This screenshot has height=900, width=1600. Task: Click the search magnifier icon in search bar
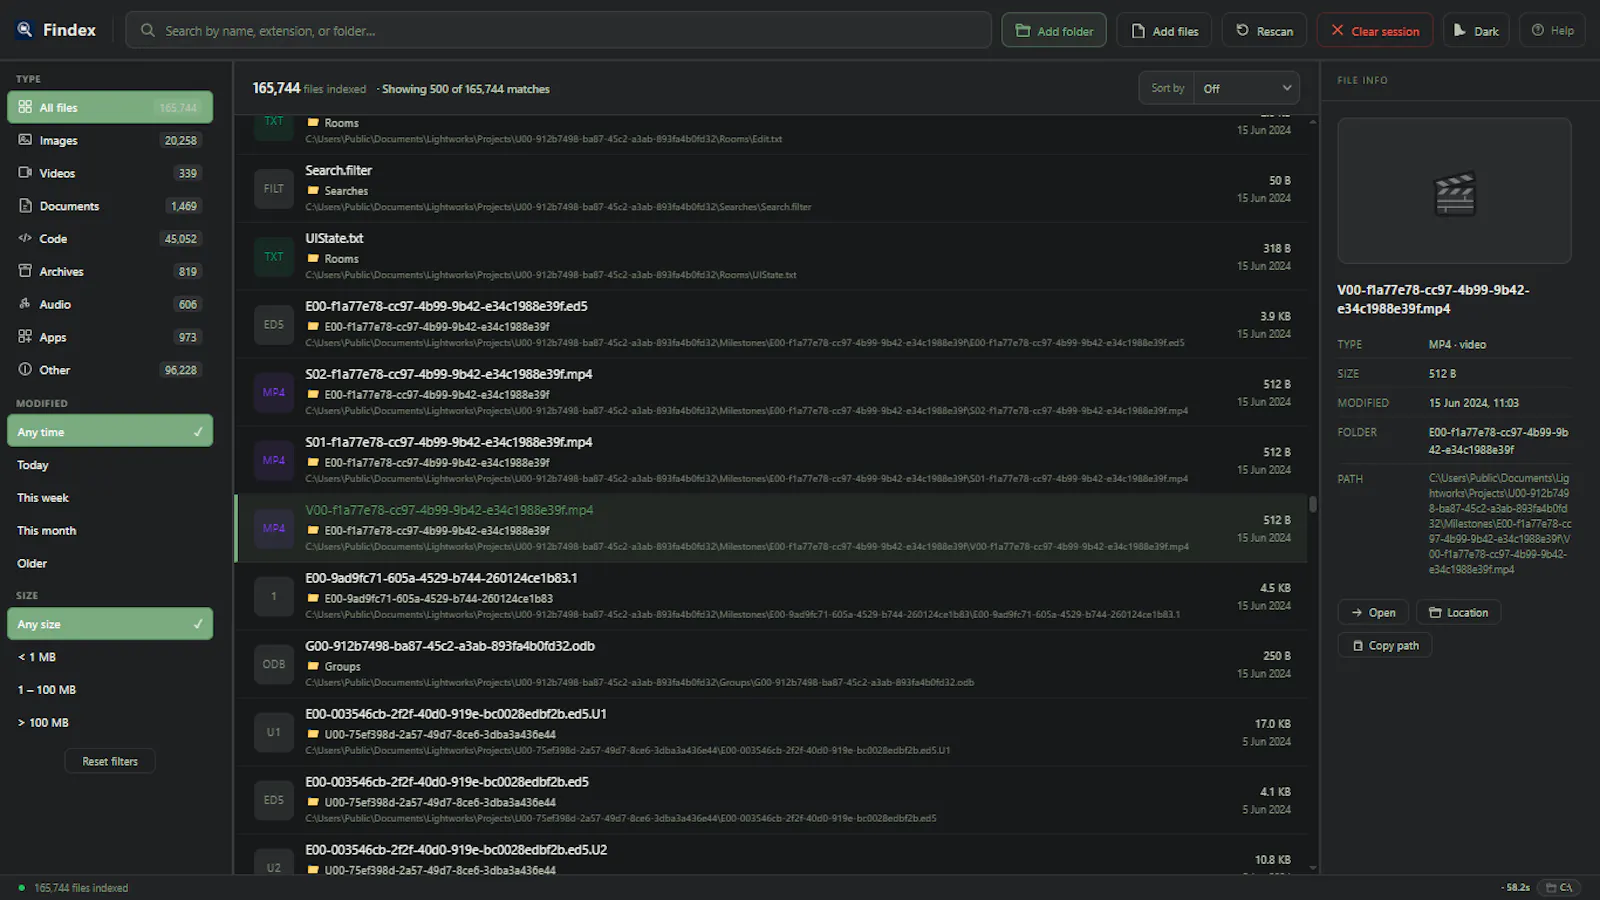pyautogui.click(x=148, y=31)
